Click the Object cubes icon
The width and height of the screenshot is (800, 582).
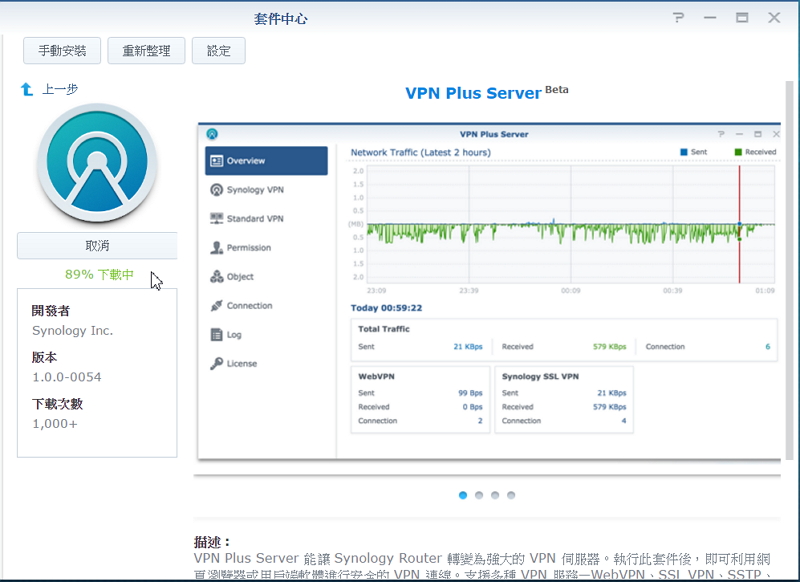point(216,276)
